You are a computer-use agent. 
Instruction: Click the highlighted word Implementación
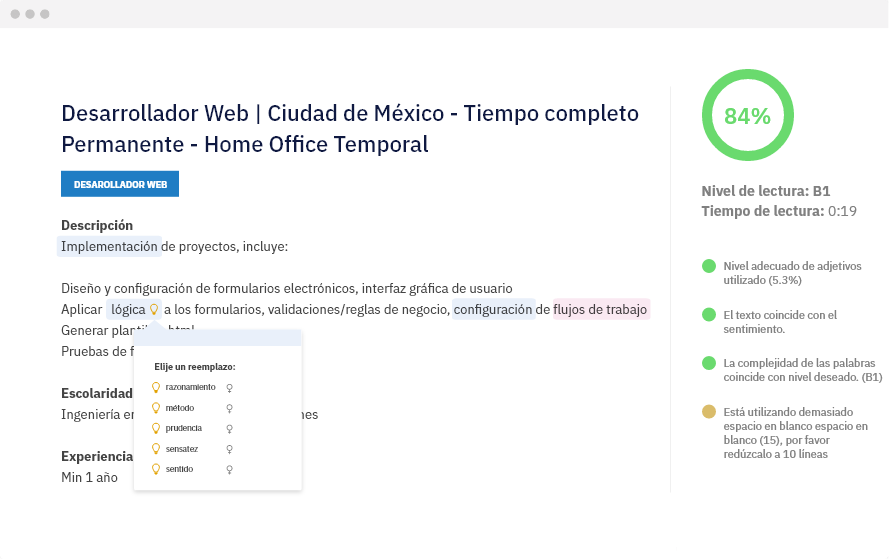point(109,247)
